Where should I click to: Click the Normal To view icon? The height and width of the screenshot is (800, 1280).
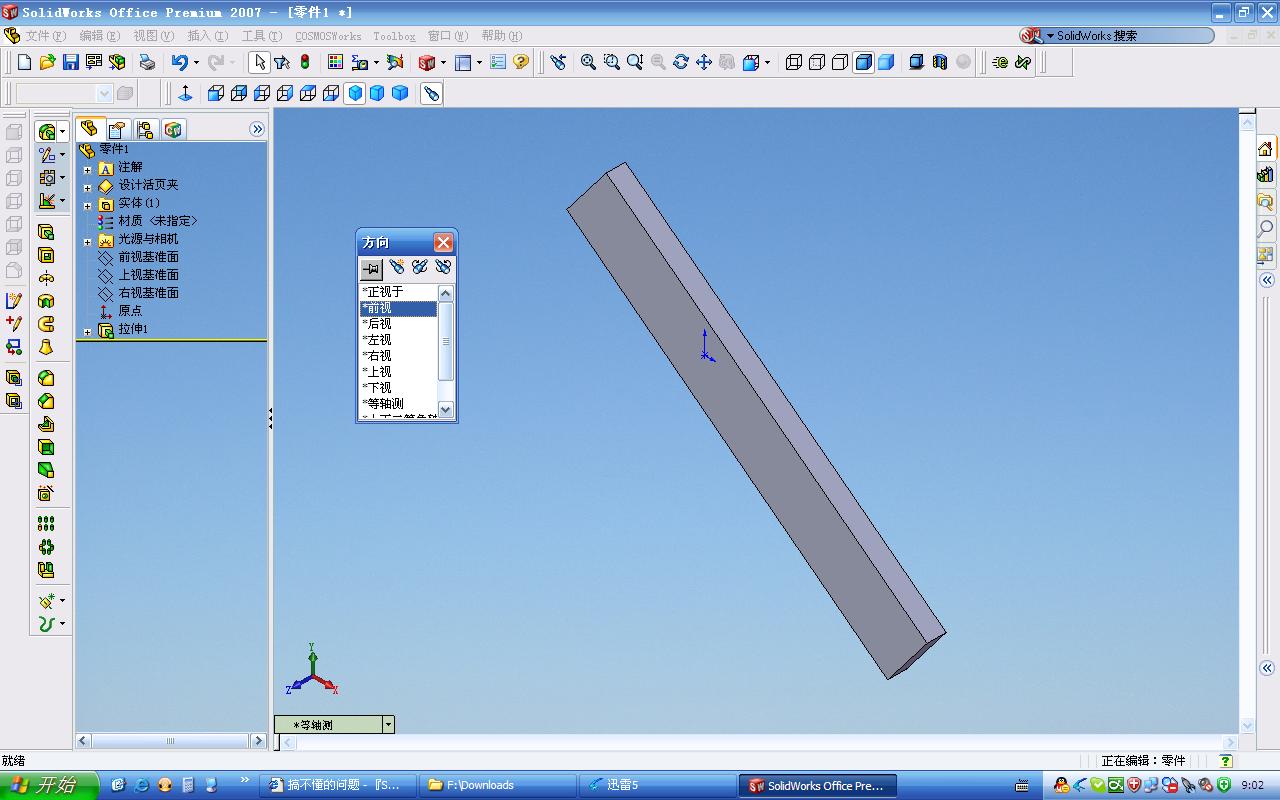[185, 93]
